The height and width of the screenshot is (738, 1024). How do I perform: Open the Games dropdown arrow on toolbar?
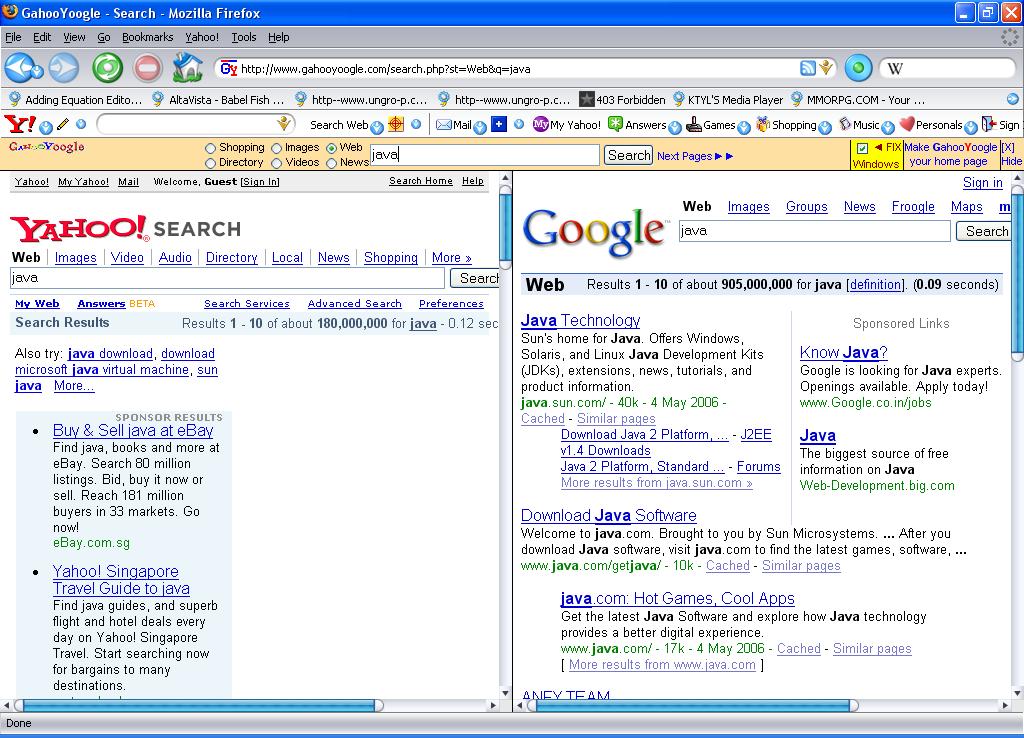(x=744, y=127)
